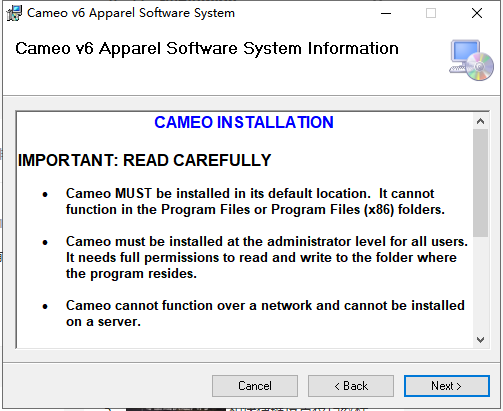Click the title bar text Cameo v6 Apparel Software System
Screen dimensions: 503x411
coord(131,13)
